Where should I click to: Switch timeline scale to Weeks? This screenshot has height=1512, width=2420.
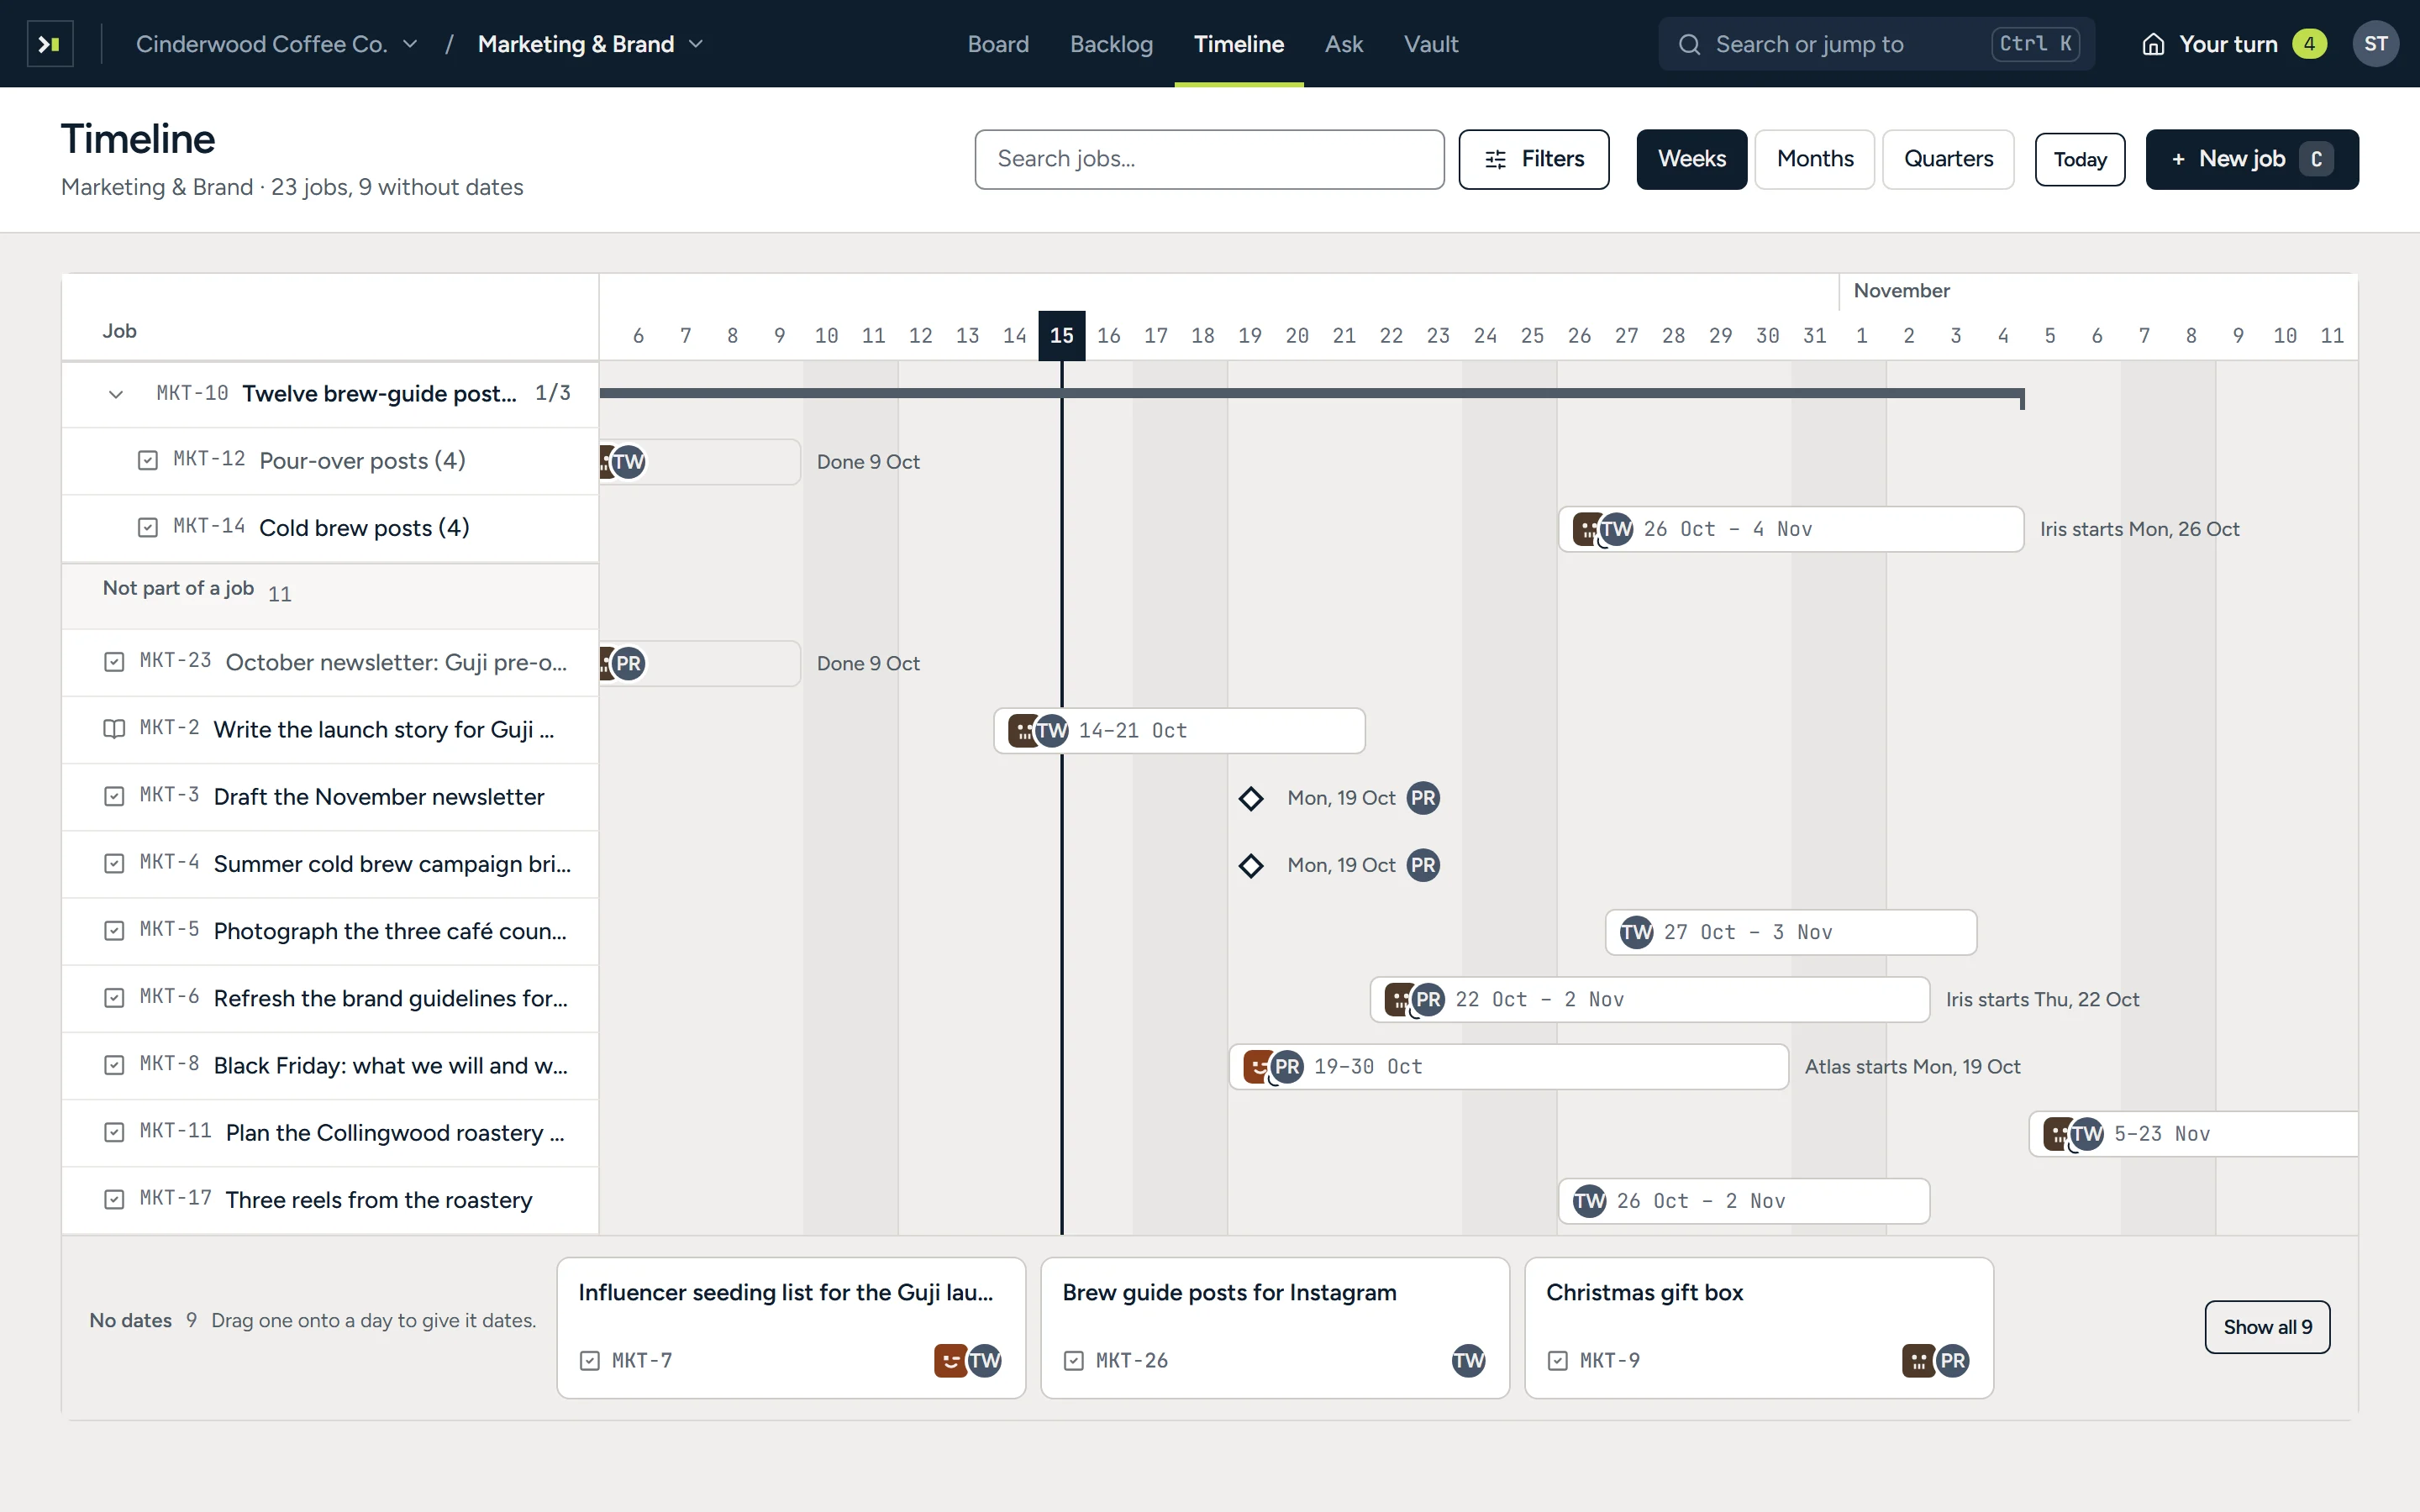(x=1691, y=159)
